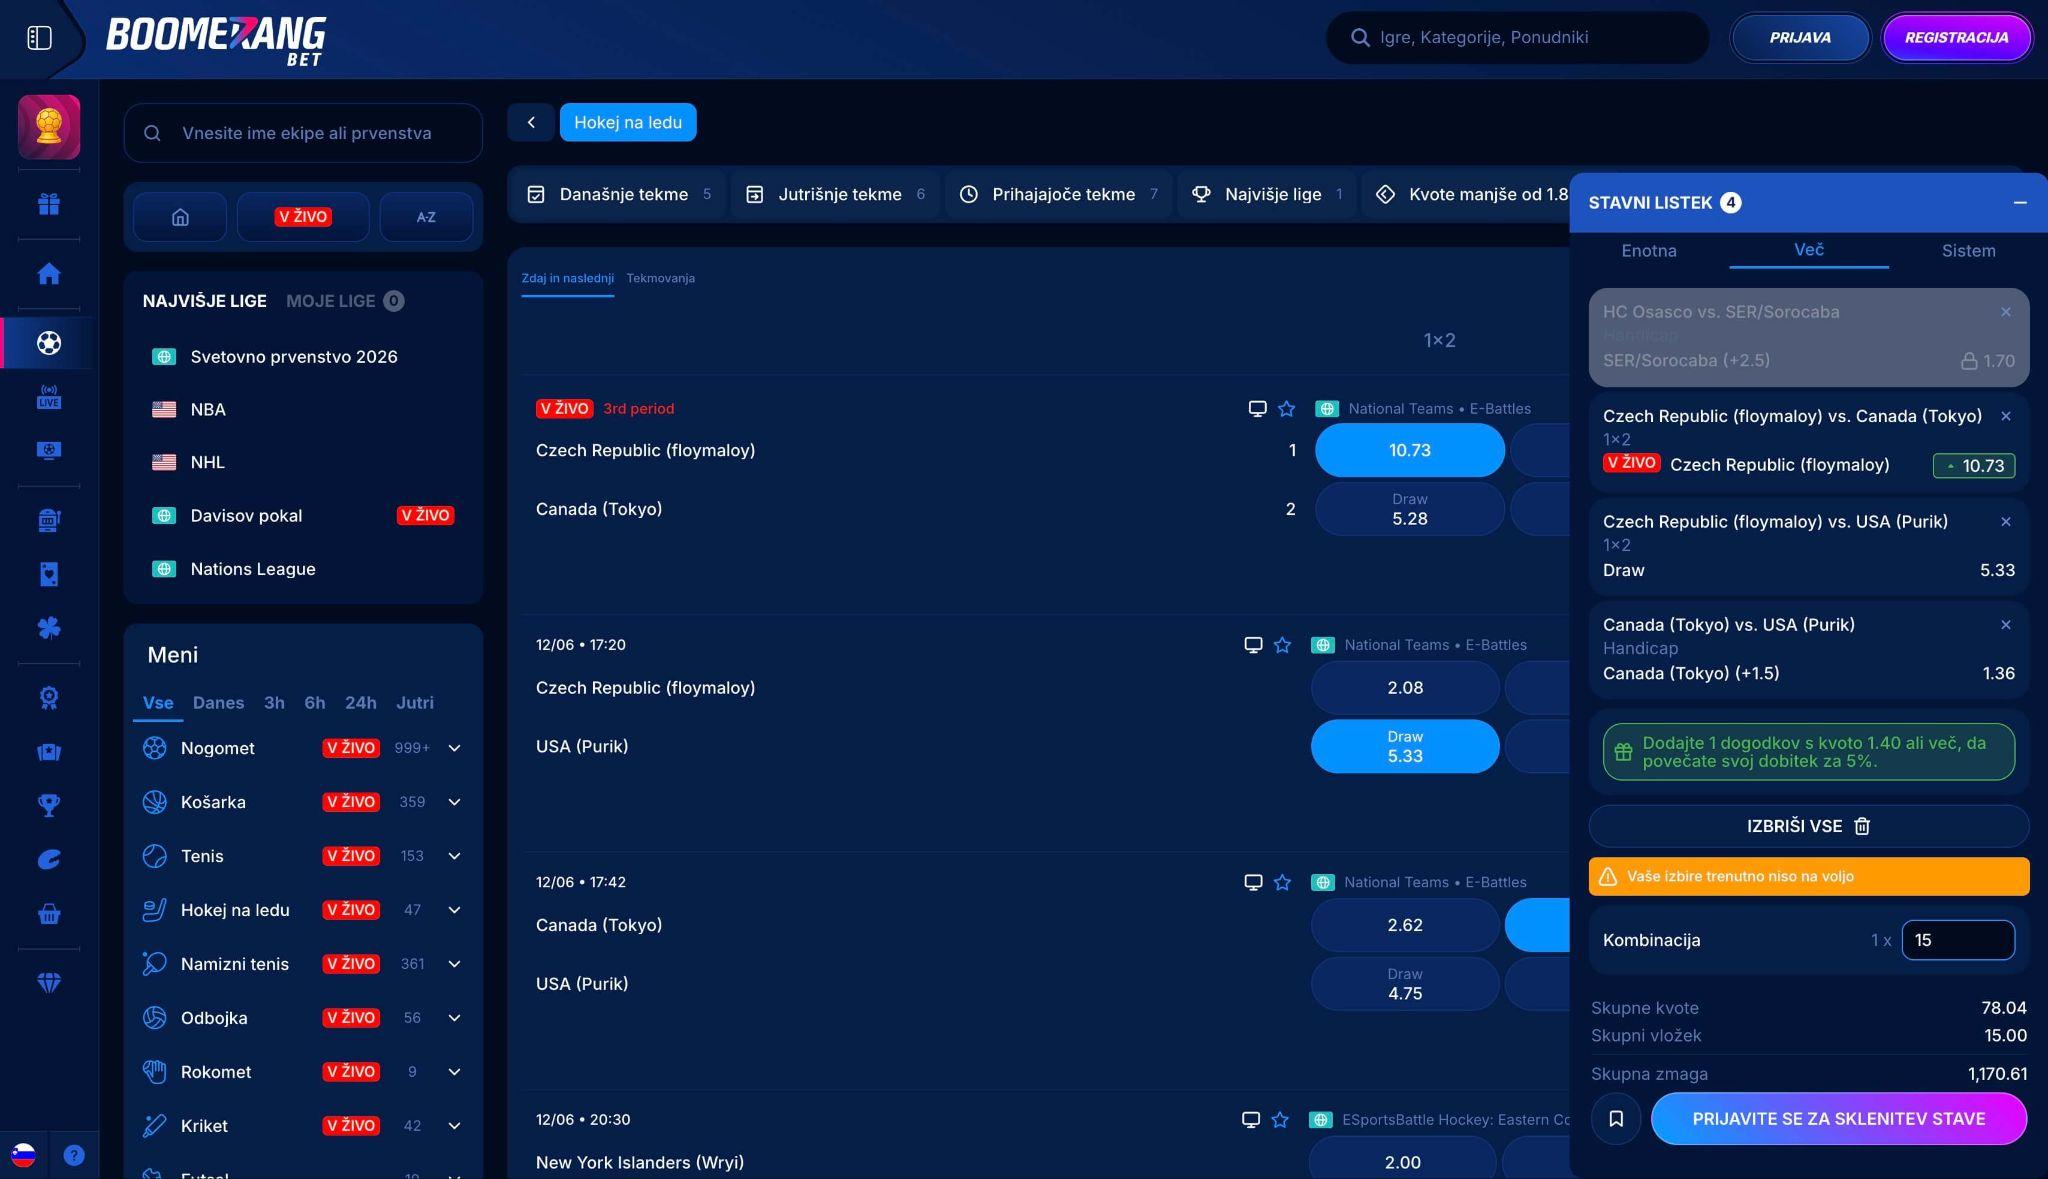The width and height of the screenshot is (2048, 1179).
Task: Open the Tekmovanja tab
Action: tap(660, 278)
